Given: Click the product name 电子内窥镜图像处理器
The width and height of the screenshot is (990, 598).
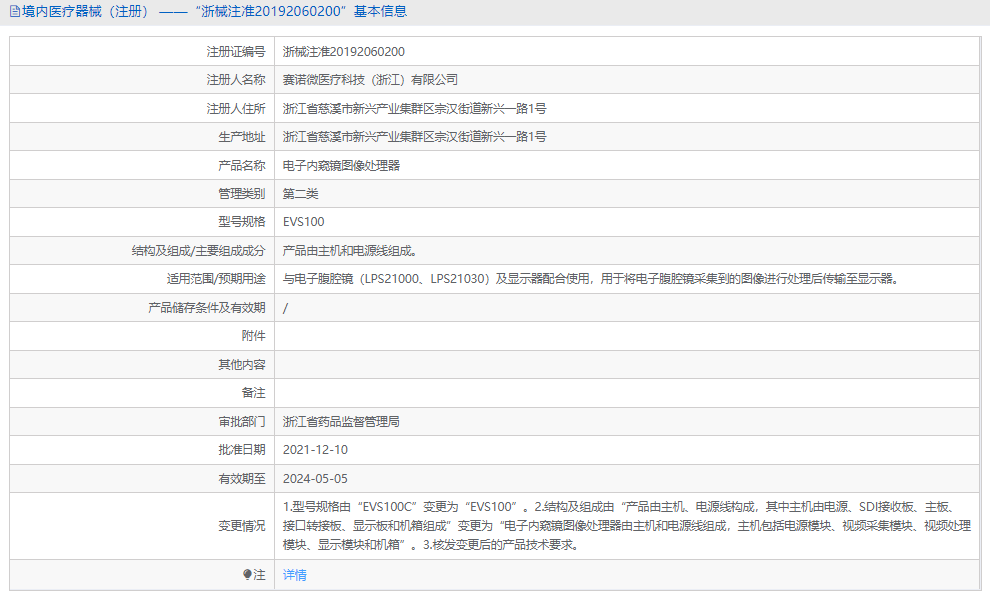Looking at the screenshot, I should (x=350, y=165).
